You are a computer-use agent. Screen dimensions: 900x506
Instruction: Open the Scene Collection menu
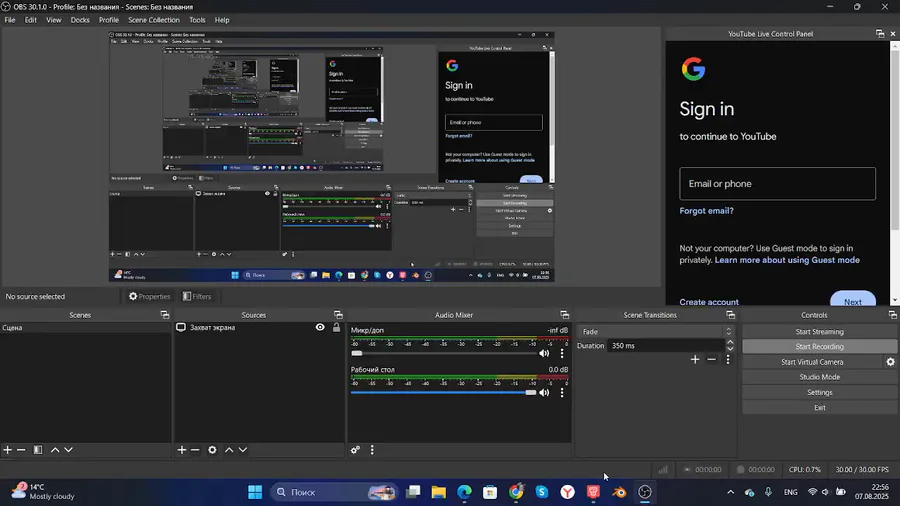coord(154,20)
